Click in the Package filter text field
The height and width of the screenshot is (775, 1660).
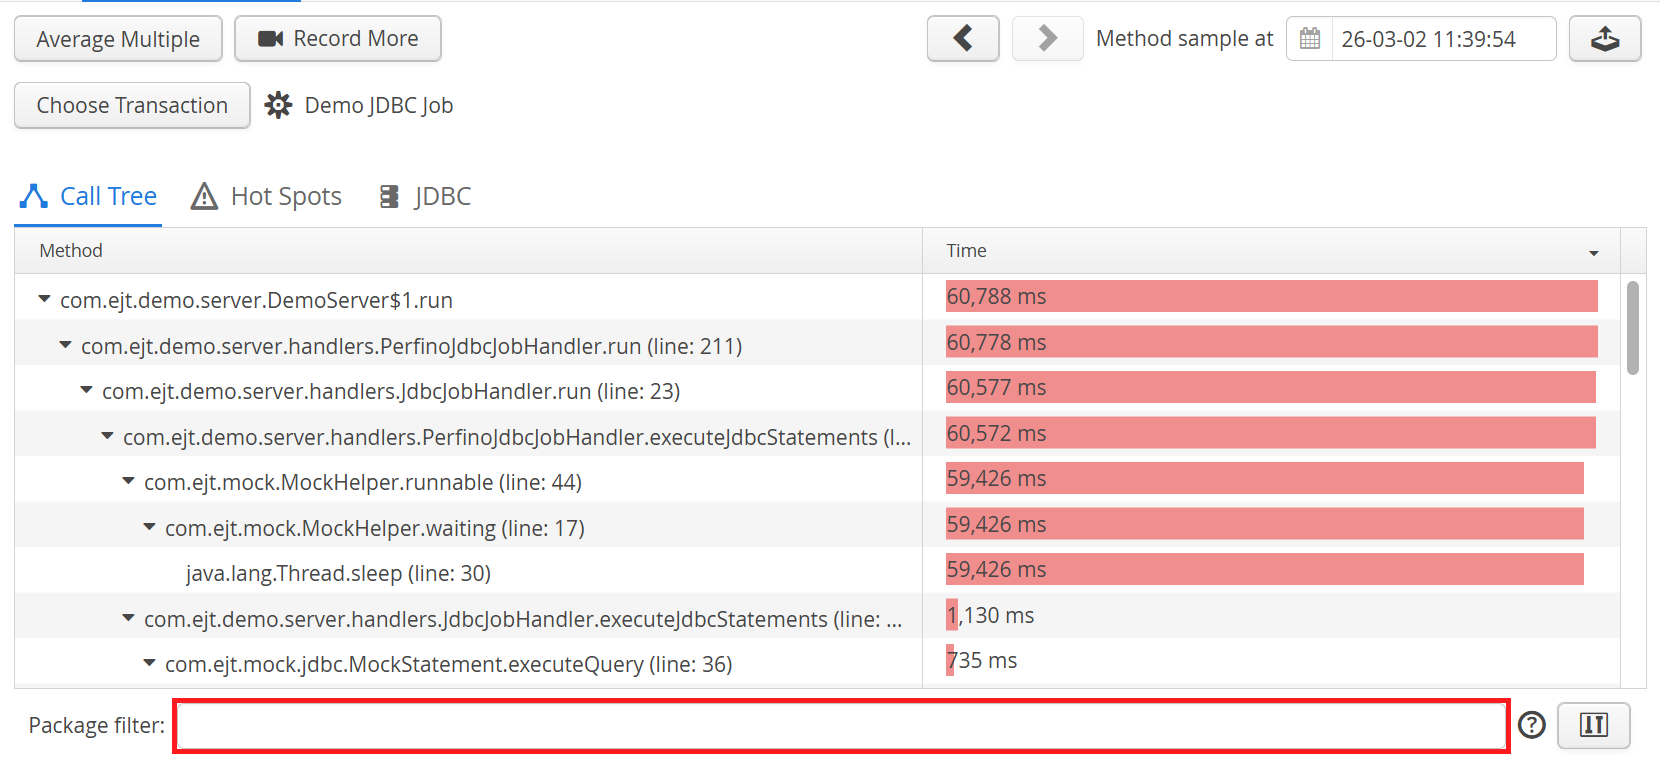pos(840,726)
